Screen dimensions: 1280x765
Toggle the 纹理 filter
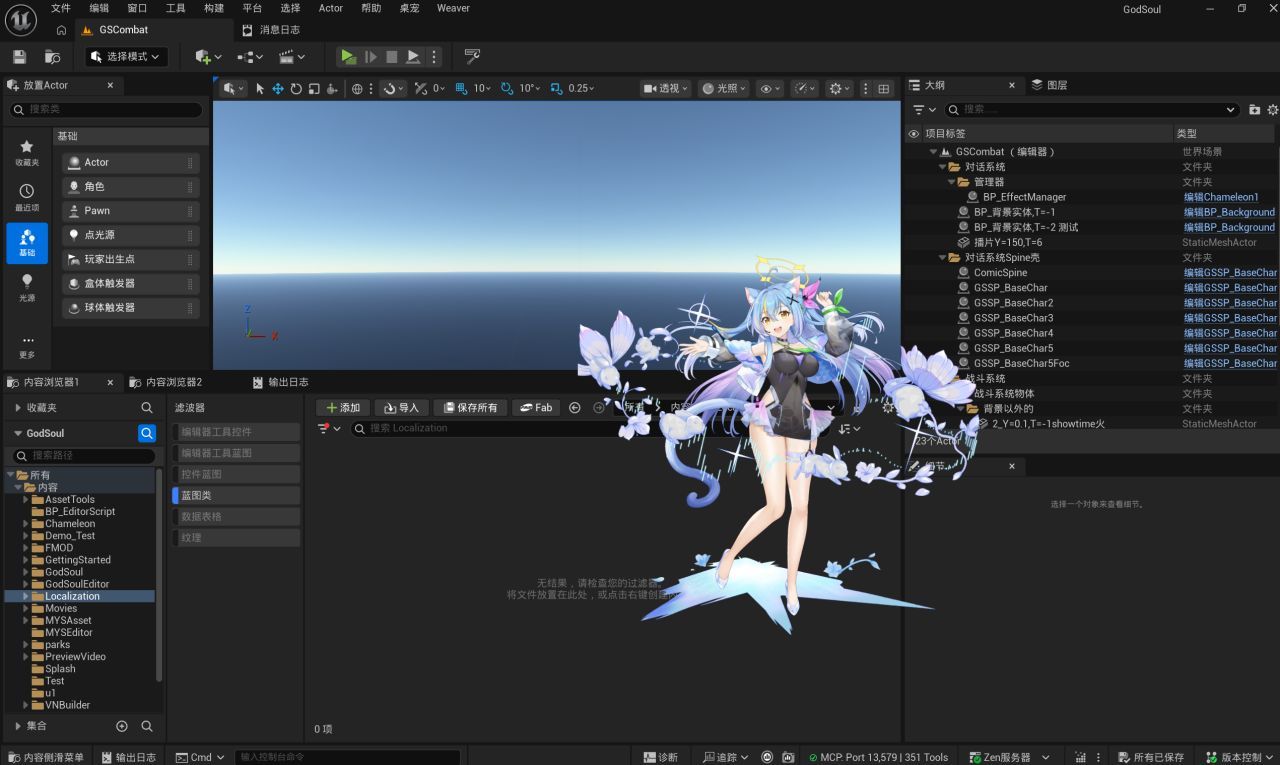[236, 537]
